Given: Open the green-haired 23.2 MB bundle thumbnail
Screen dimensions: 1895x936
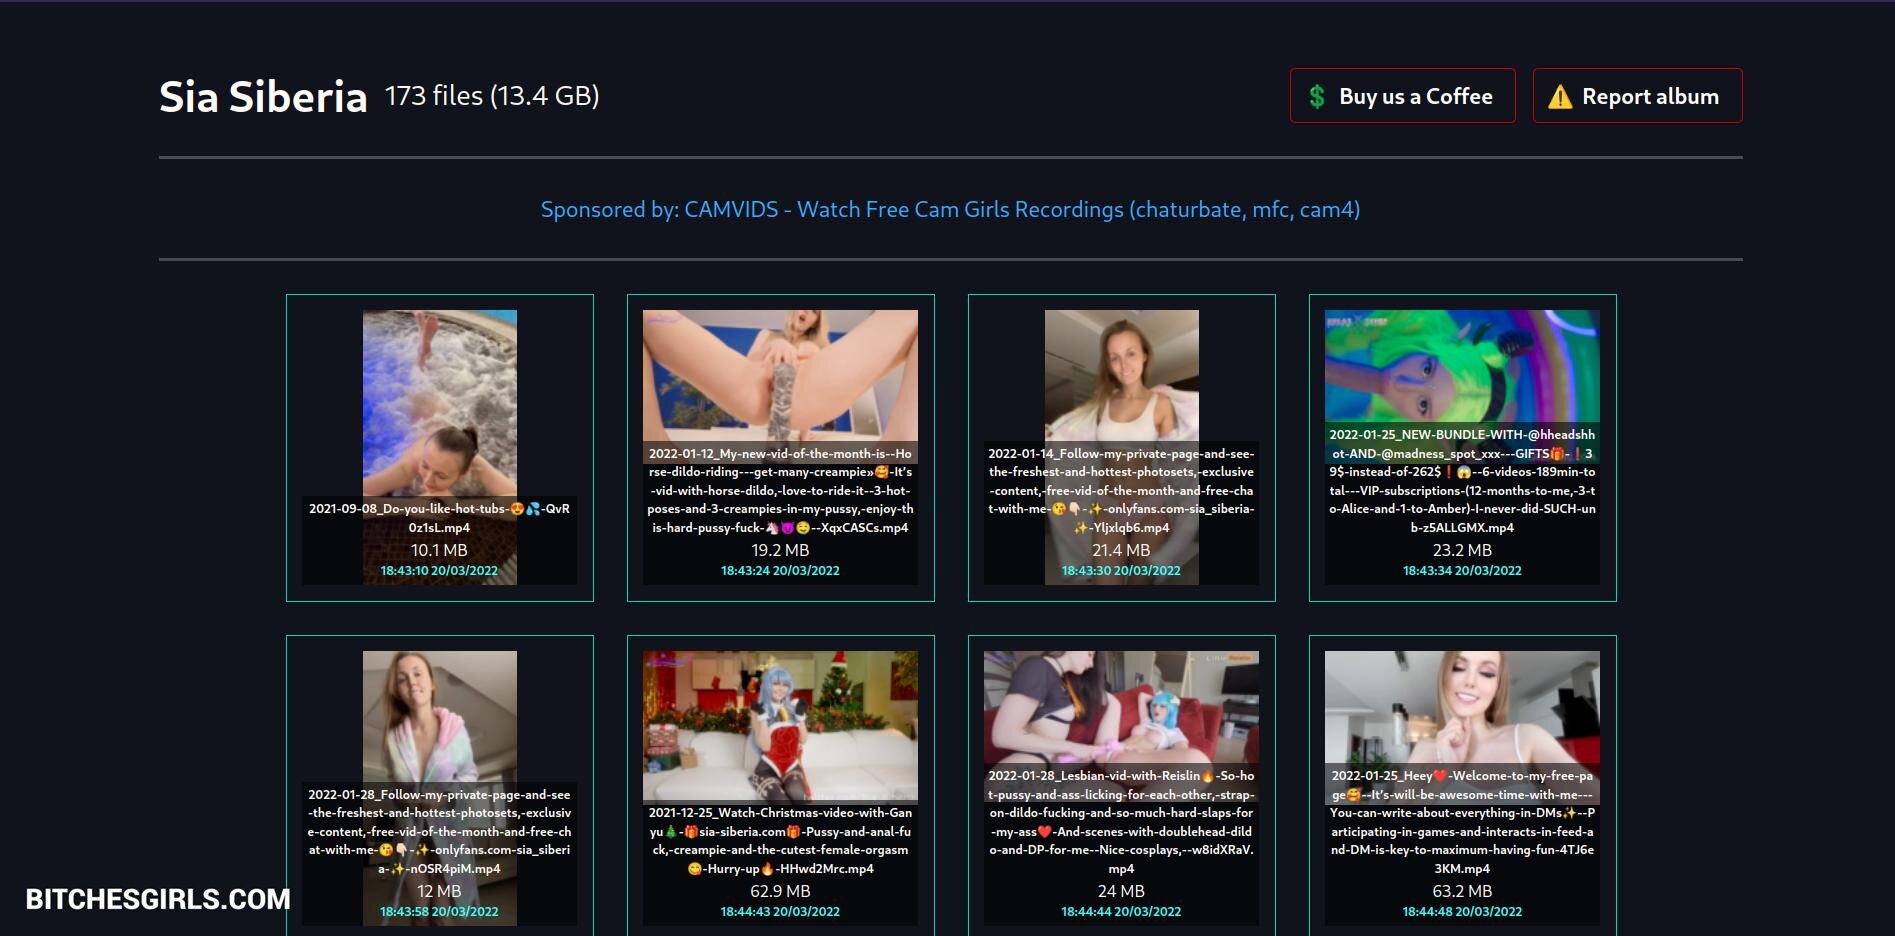Looking at the screenshot, I should (1462, 365).
